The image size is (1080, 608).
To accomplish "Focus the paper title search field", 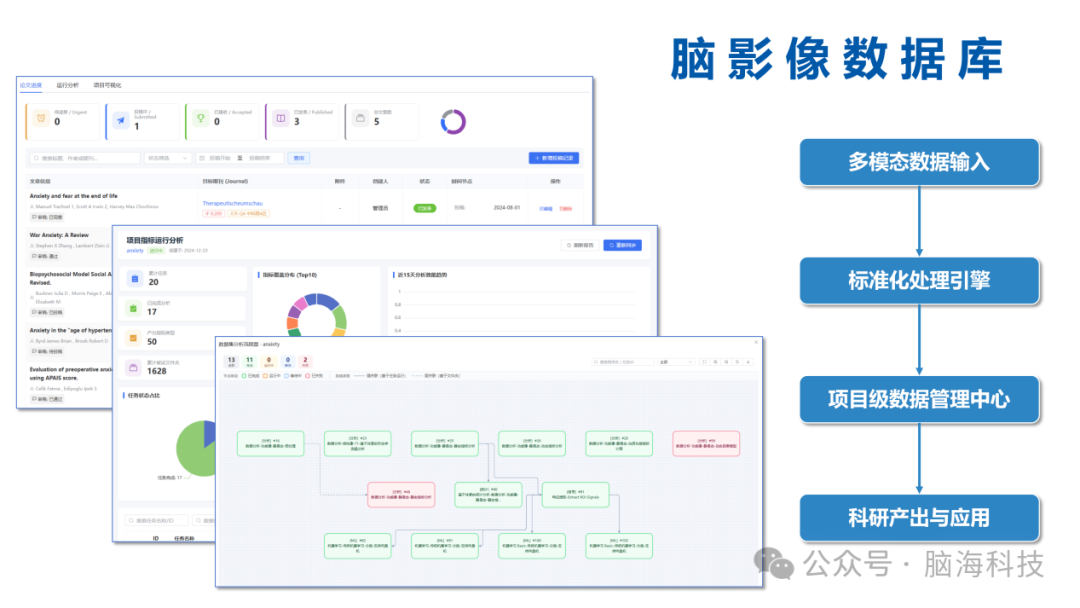I will [85, 158].
